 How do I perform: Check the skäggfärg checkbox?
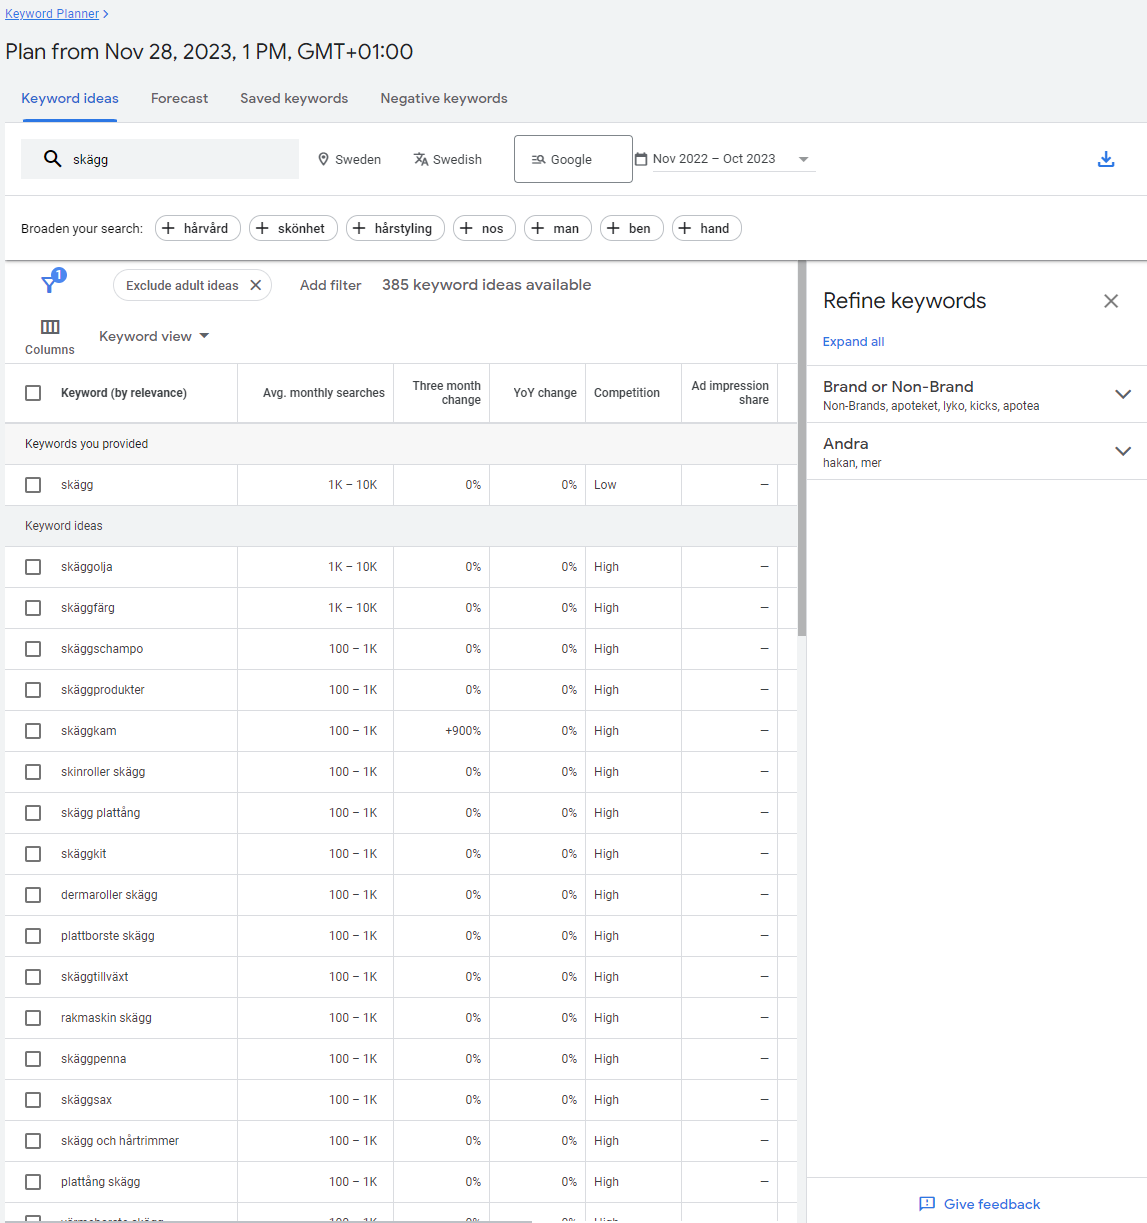33,608
